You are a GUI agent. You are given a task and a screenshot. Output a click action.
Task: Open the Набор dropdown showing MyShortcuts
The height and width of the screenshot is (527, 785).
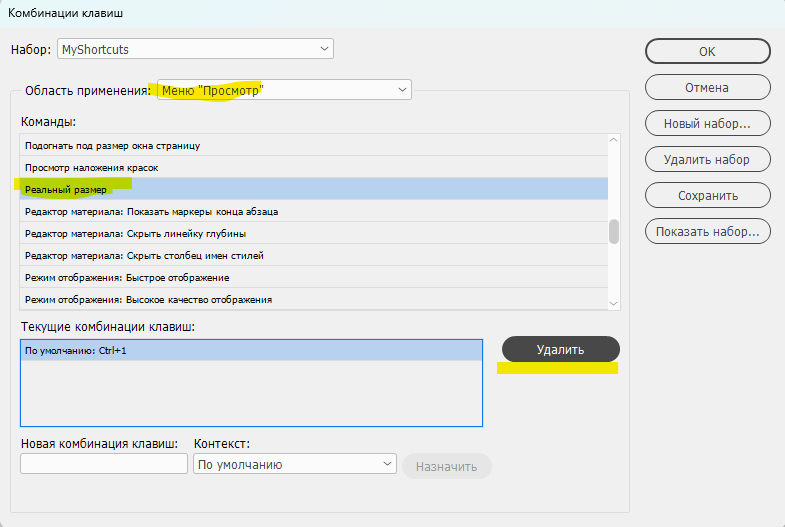195,49
